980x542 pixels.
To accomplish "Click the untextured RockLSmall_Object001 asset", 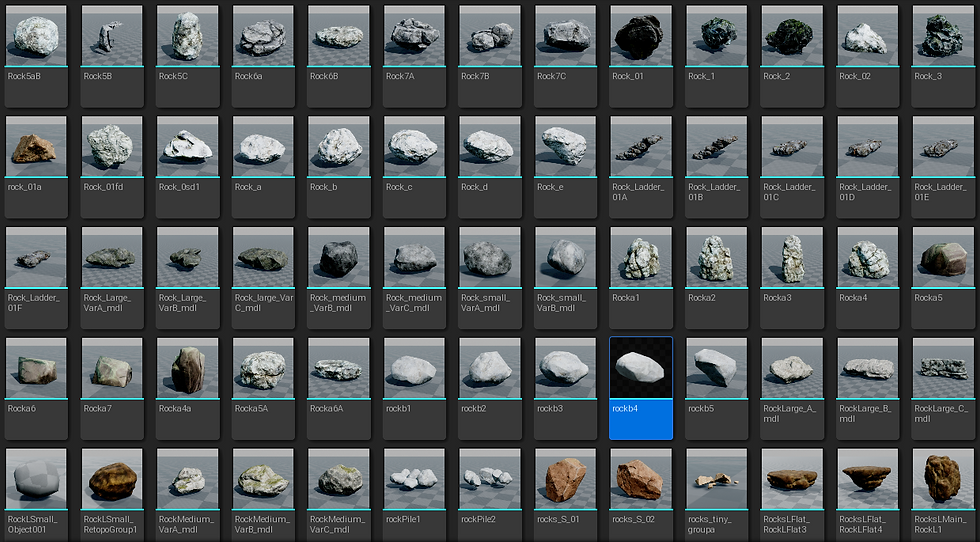I will (36, 494).
